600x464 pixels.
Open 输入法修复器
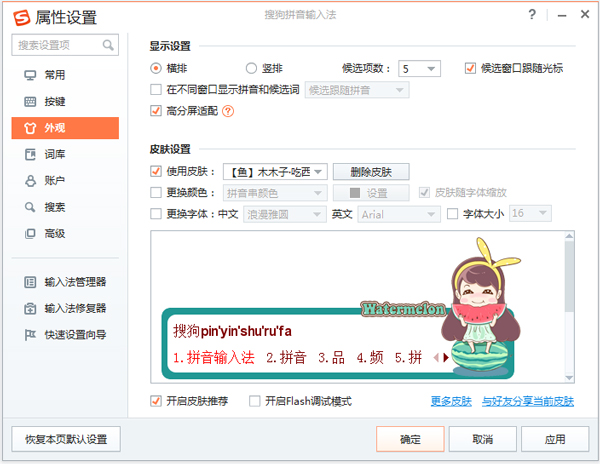(x=65, y=308)
